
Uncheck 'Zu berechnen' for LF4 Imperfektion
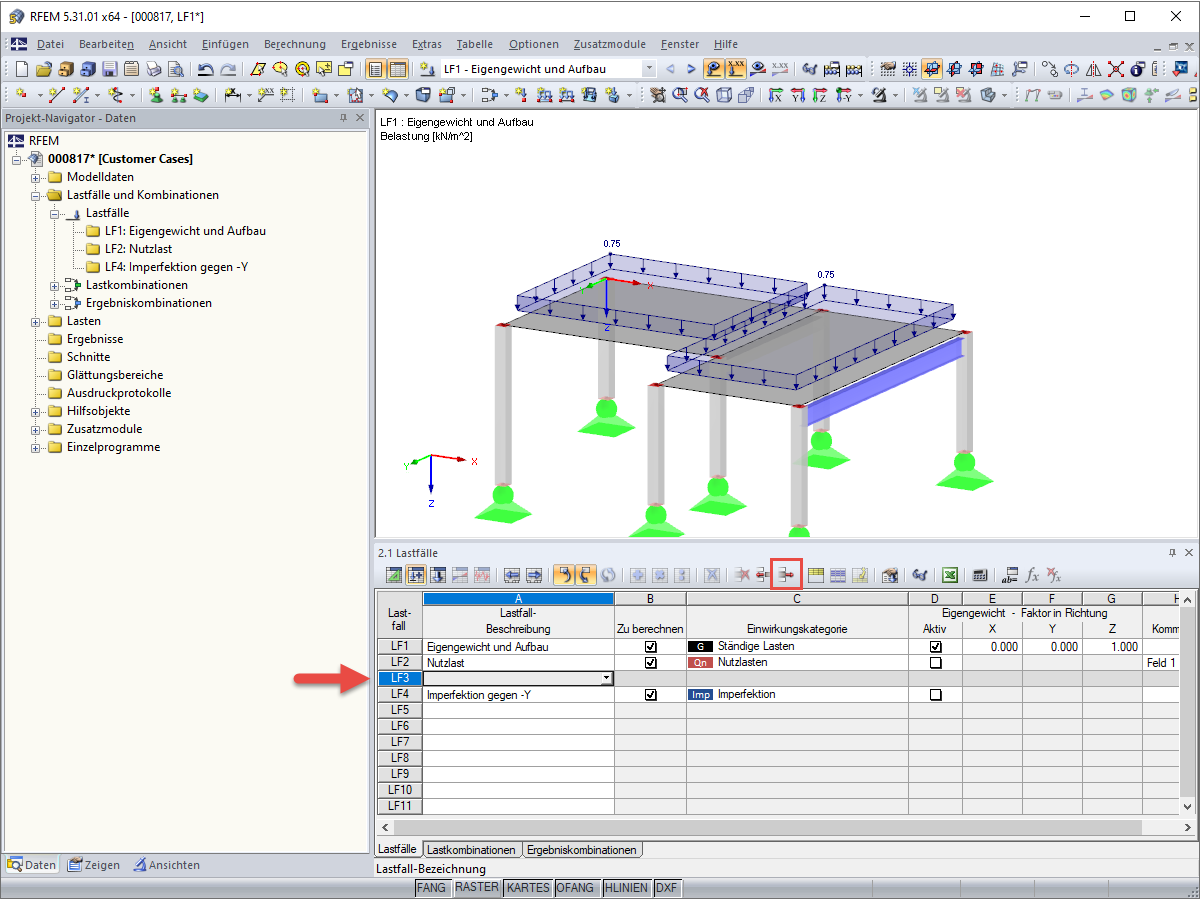651,695
